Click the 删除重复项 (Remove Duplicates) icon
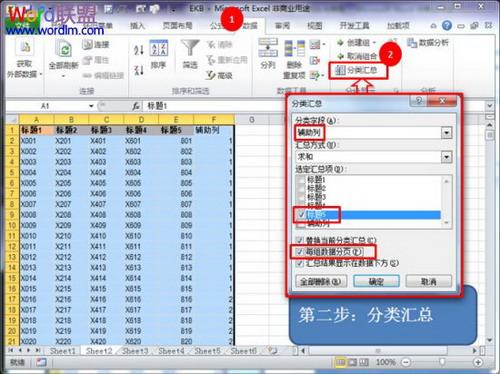The height and width of the screenshot is (374, 500). 294,48
